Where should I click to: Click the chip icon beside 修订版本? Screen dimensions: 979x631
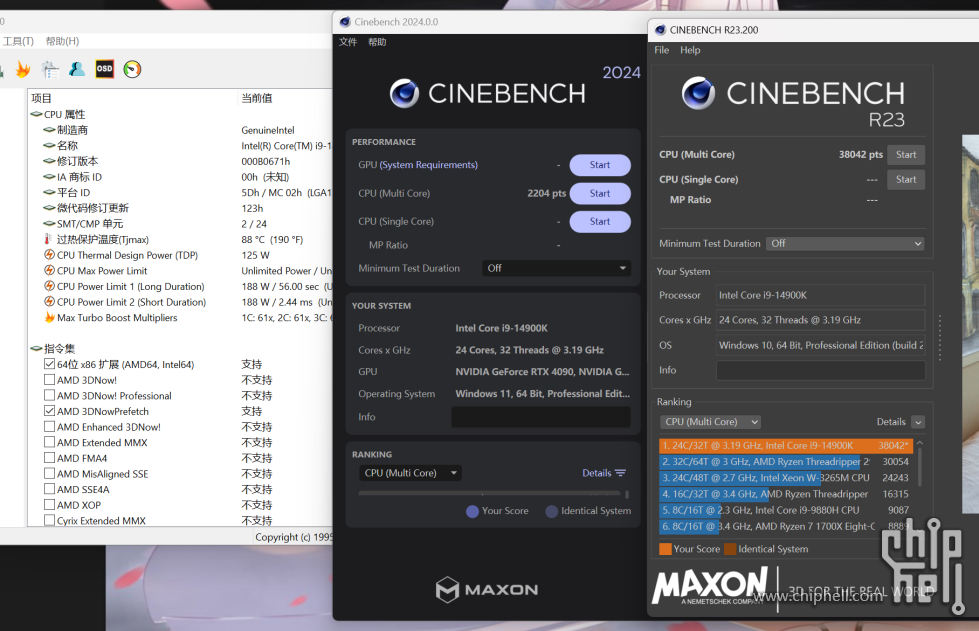coord(49,161)
